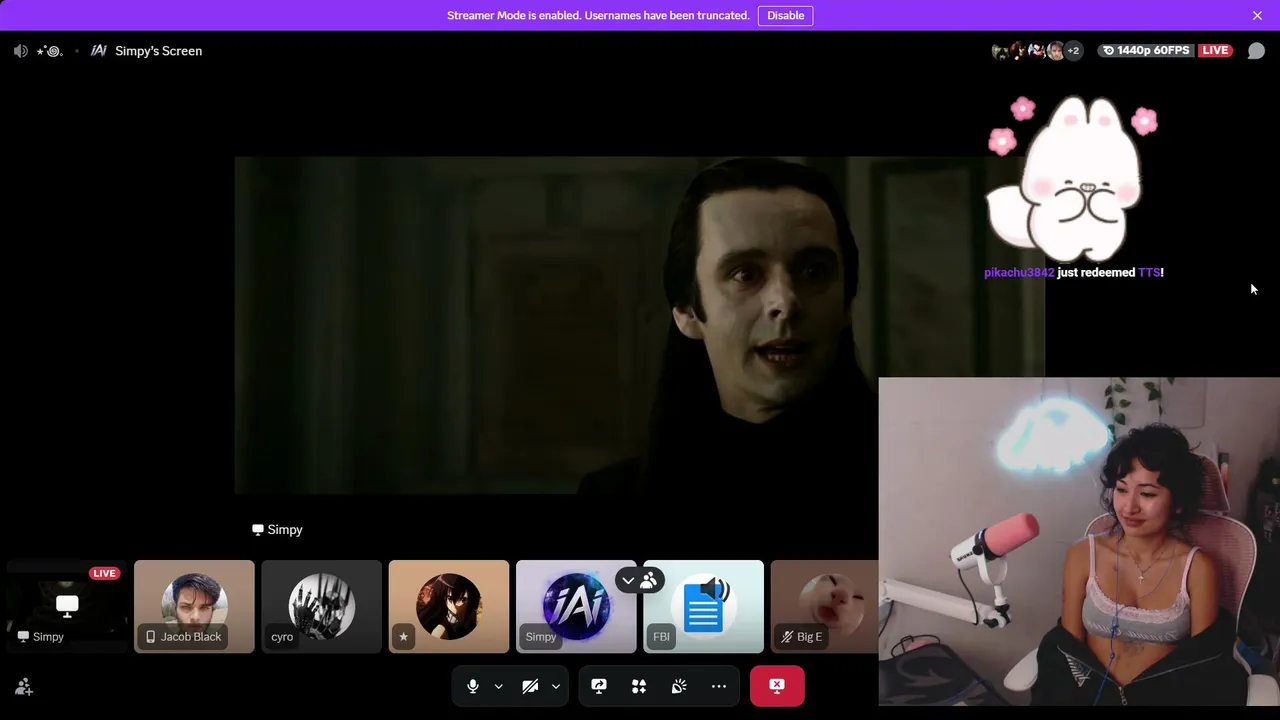Toggle the microphone mute button
The height and width of the screenshot is (720, 1280).
[x=473, y=686]
